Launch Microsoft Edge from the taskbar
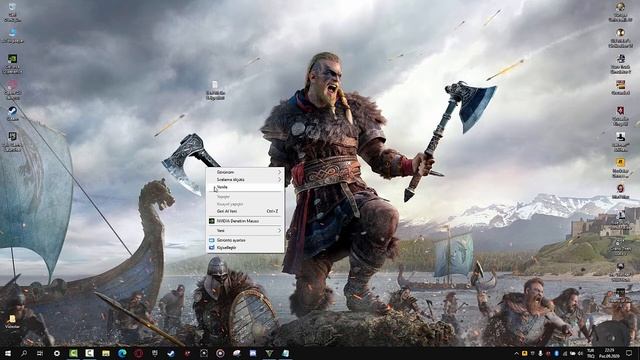 coord(122,353)
